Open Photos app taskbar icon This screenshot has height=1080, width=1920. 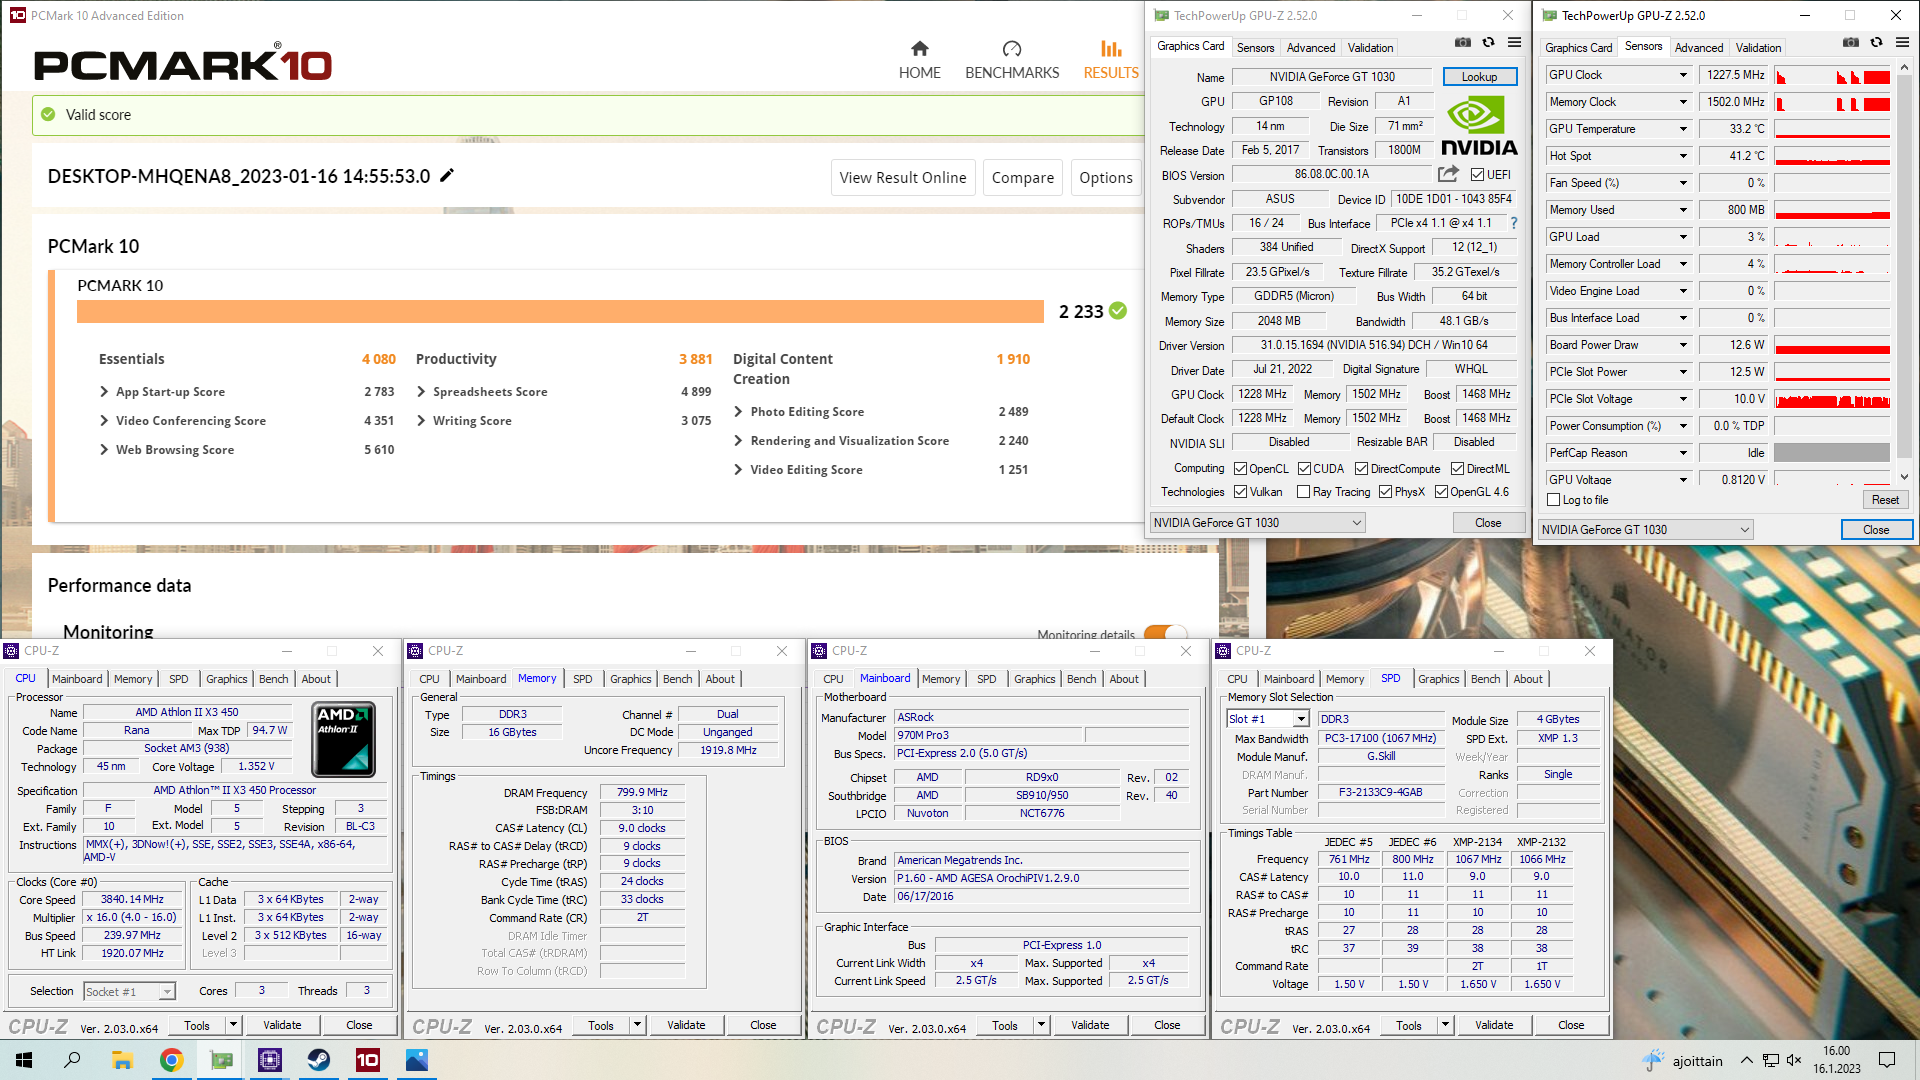417,1060
